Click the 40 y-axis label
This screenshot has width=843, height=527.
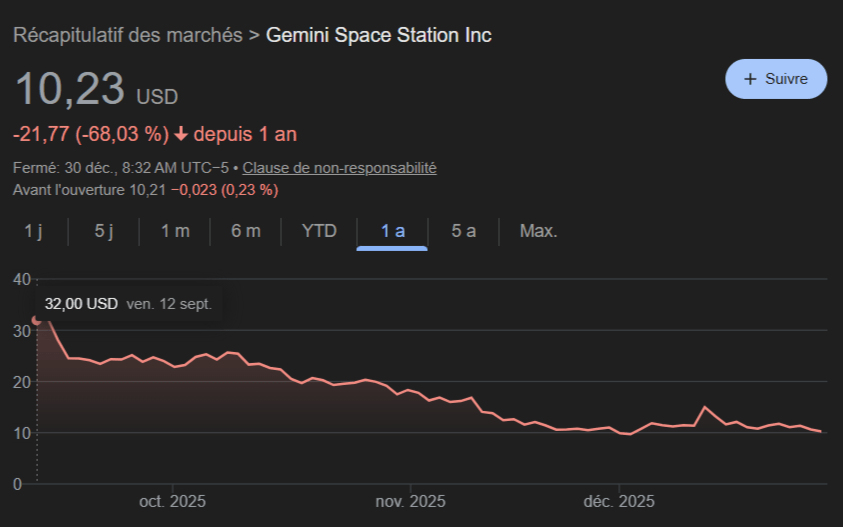pyautogui.click(x=22, y=280)
